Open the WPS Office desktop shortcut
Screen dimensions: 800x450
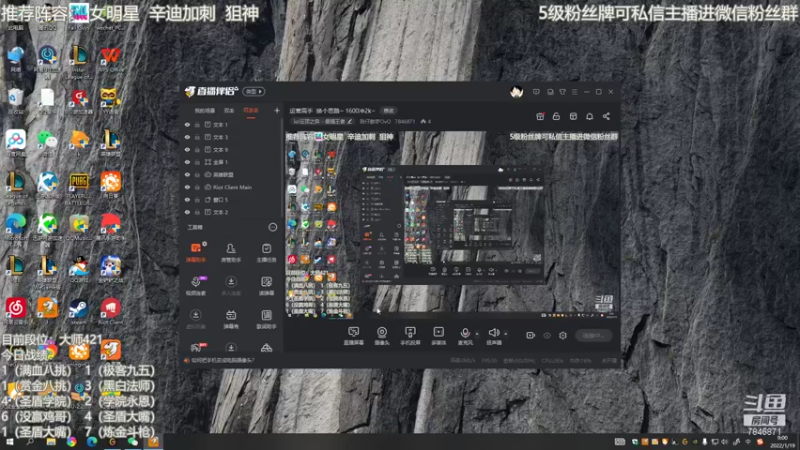(x=110, y=59)
